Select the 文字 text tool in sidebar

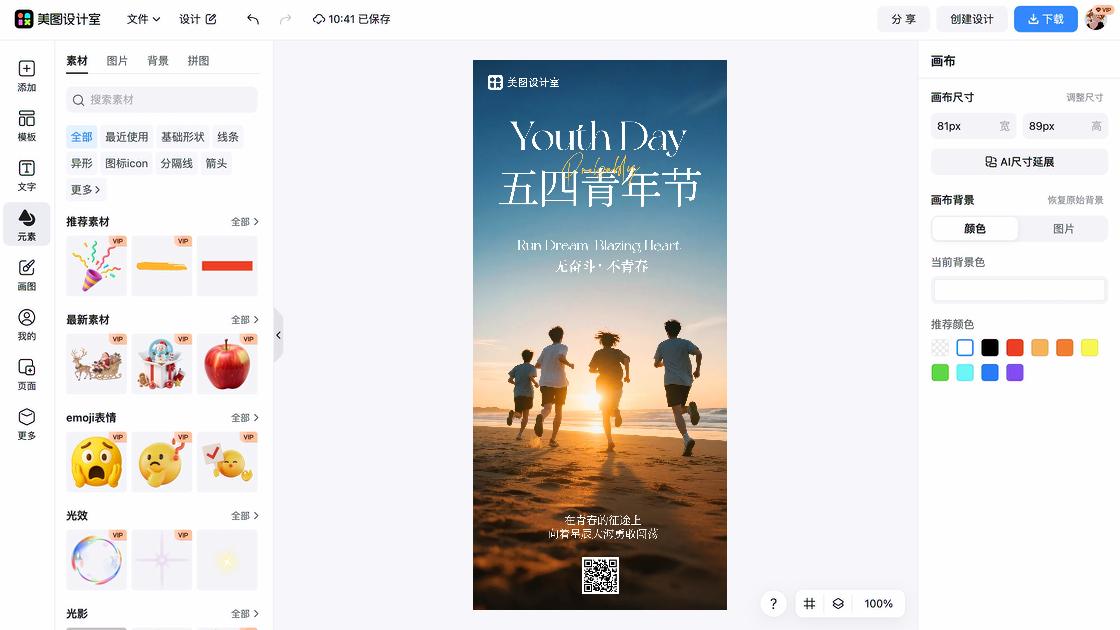pyautogui.click(x=26, y=176)
